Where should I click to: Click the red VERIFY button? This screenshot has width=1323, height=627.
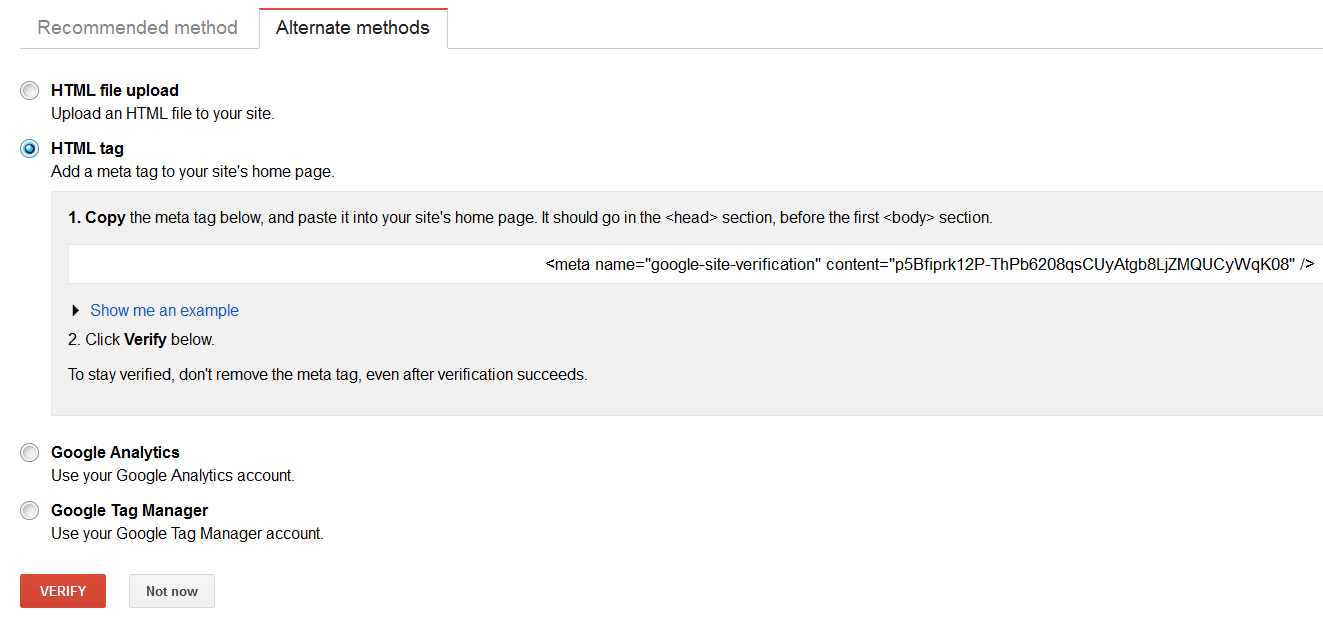[63, 591]
